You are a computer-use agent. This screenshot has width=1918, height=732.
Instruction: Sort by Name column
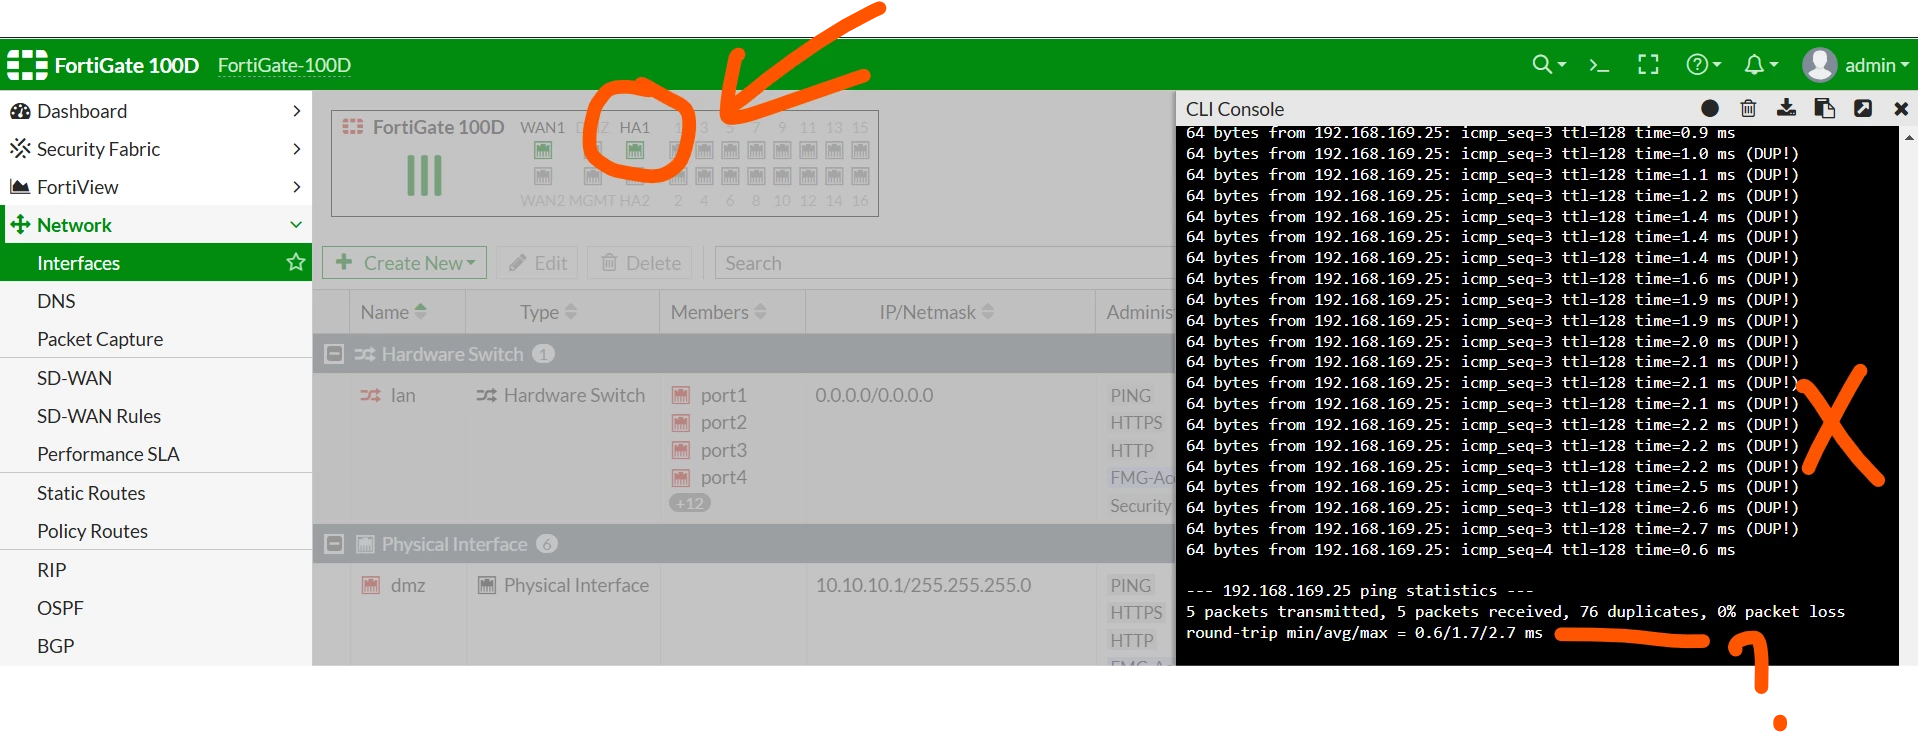click(x=393, y=312)
